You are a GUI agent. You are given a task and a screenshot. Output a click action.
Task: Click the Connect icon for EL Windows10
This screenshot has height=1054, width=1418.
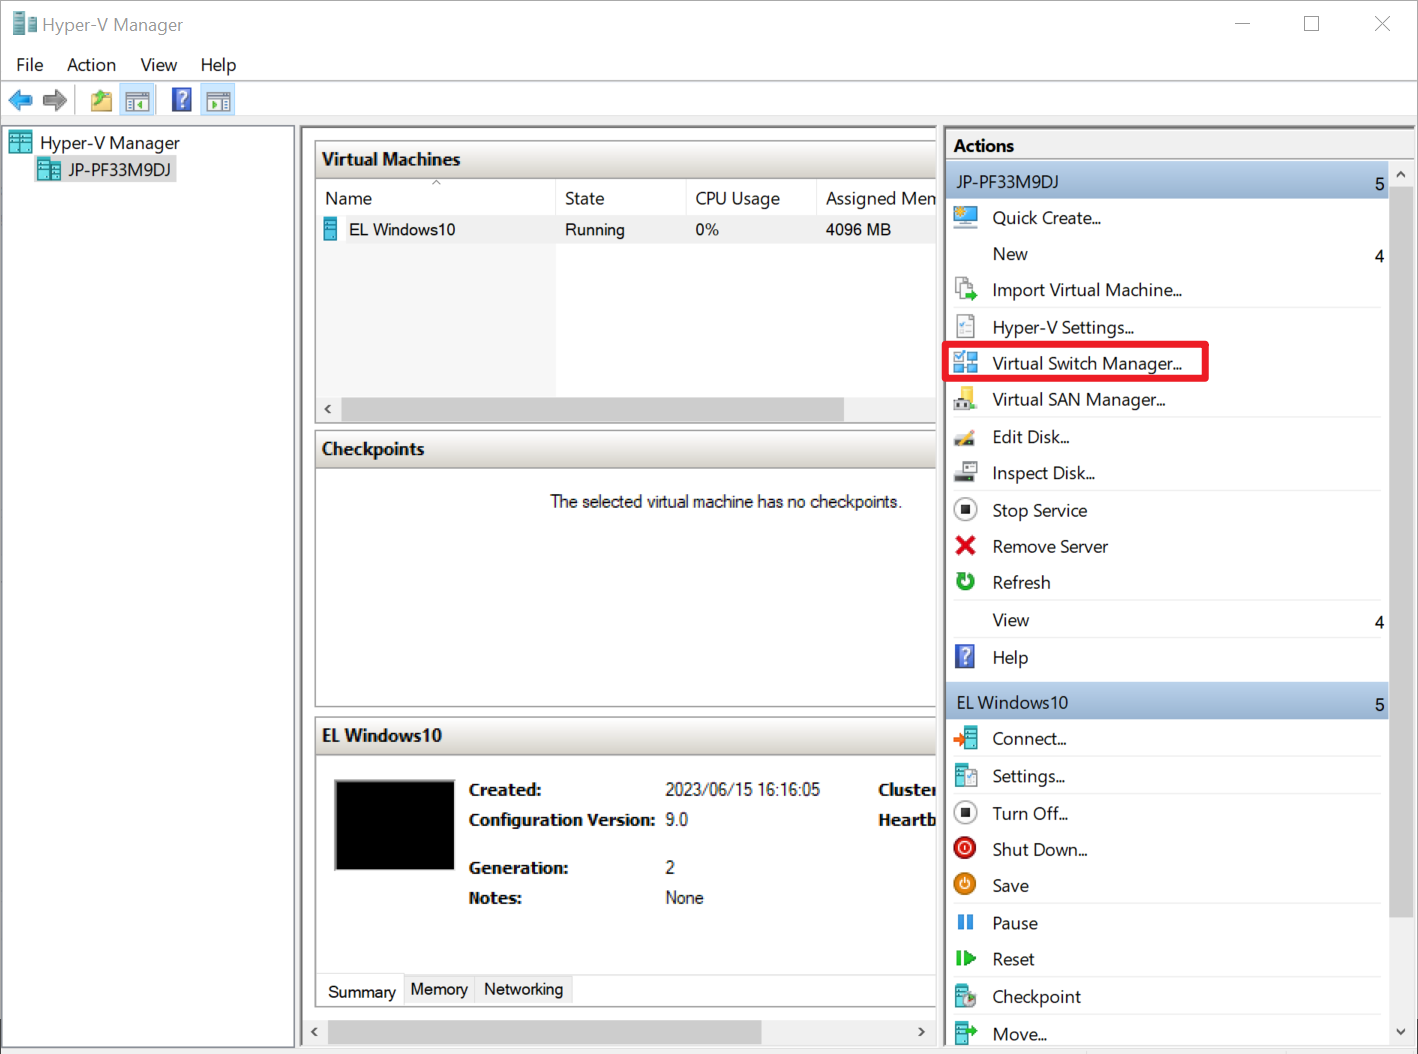965,739
